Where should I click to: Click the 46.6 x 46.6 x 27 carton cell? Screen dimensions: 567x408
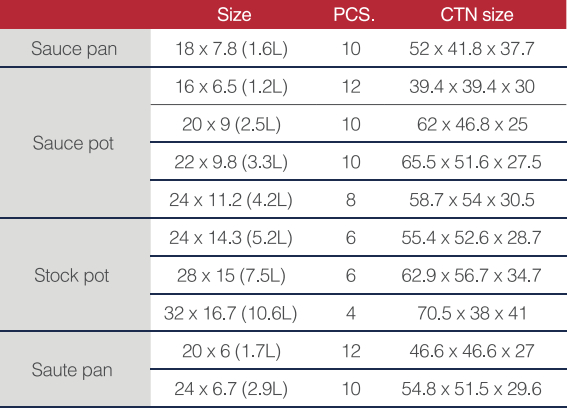pyautogui.click(x=472, y=351)
